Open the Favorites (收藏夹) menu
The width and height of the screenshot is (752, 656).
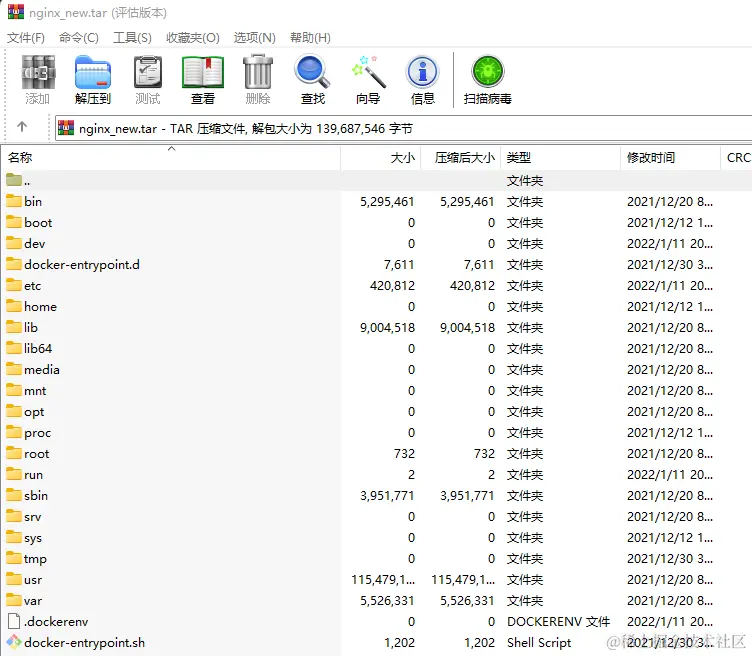pos(193,37)
